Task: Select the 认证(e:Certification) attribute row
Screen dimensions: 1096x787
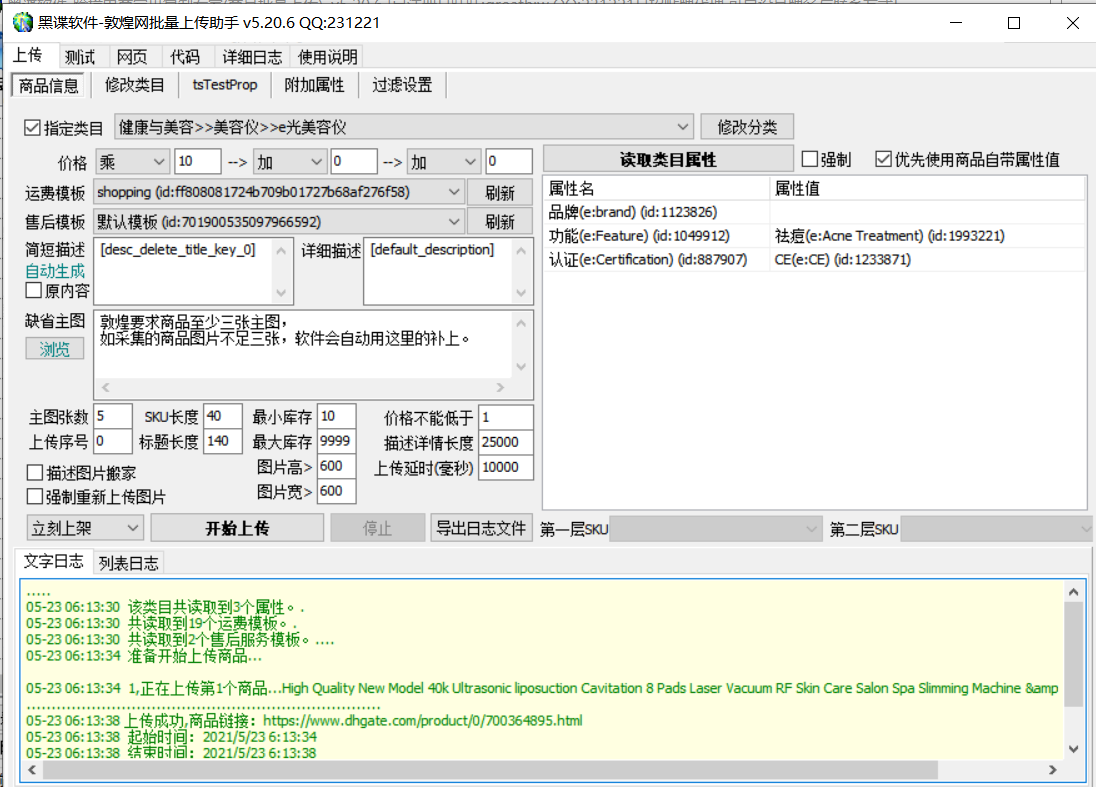Action: click(x=814, y=260)
